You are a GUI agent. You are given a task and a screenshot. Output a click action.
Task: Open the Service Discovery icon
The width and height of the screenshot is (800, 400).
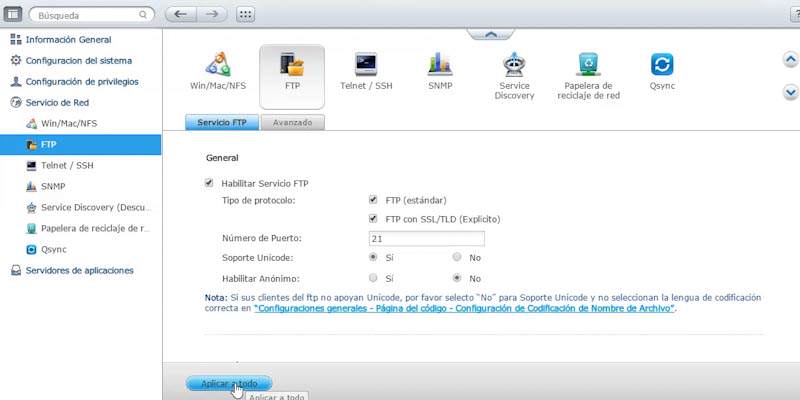coord(514,76)
